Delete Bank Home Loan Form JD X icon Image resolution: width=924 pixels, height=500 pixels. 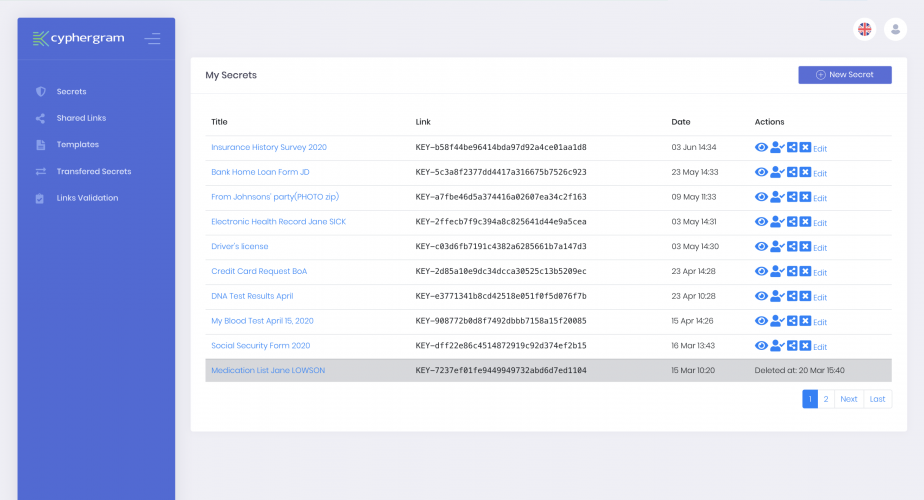(806, 172)
